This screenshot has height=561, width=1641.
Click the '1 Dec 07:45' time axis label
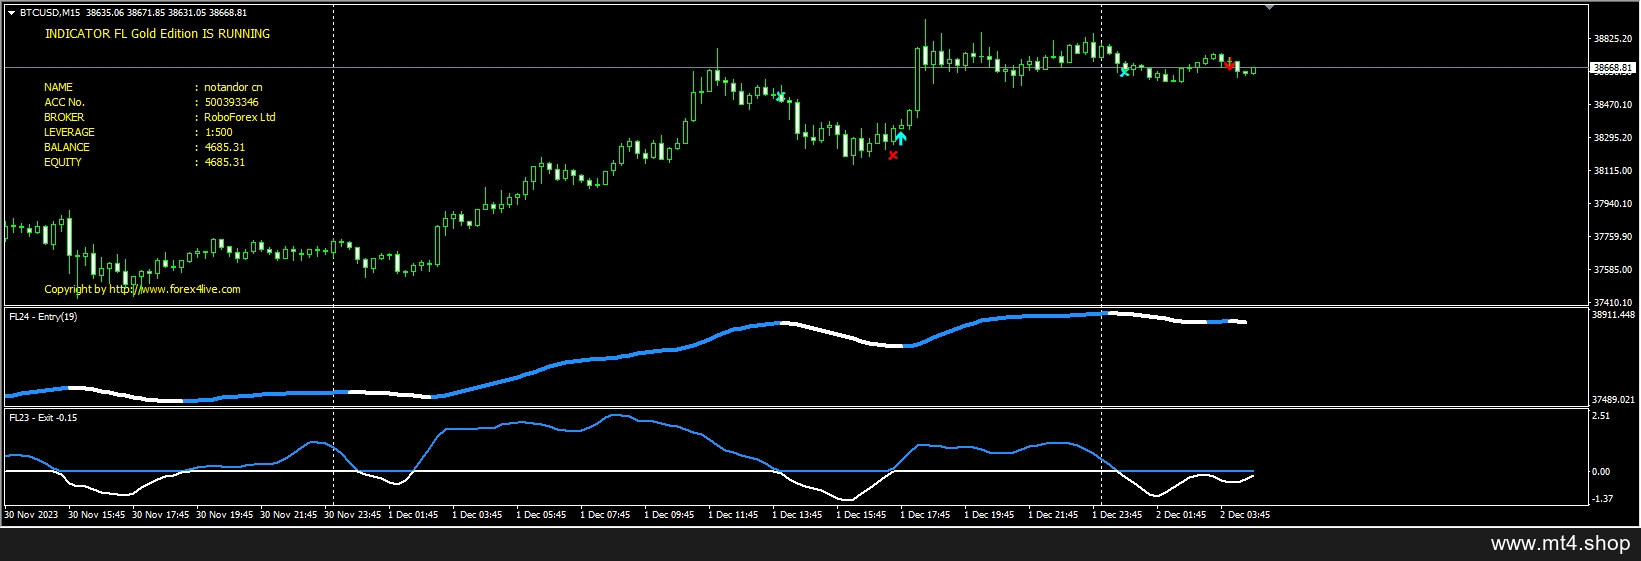pos(605,515)
